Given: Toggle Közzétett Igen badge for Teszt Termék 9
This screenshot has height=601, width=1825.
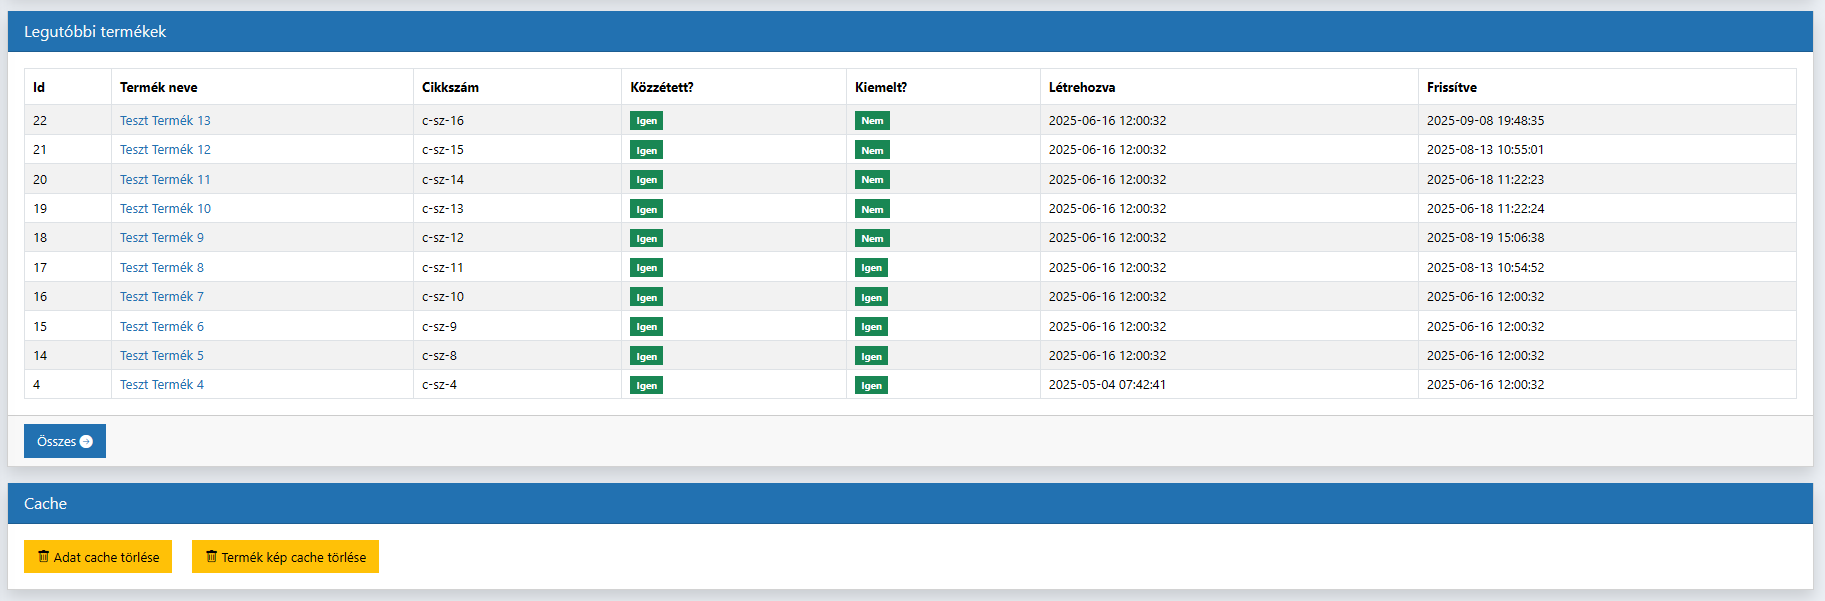Looking at the screenshot, I should [x=646, y=238].
